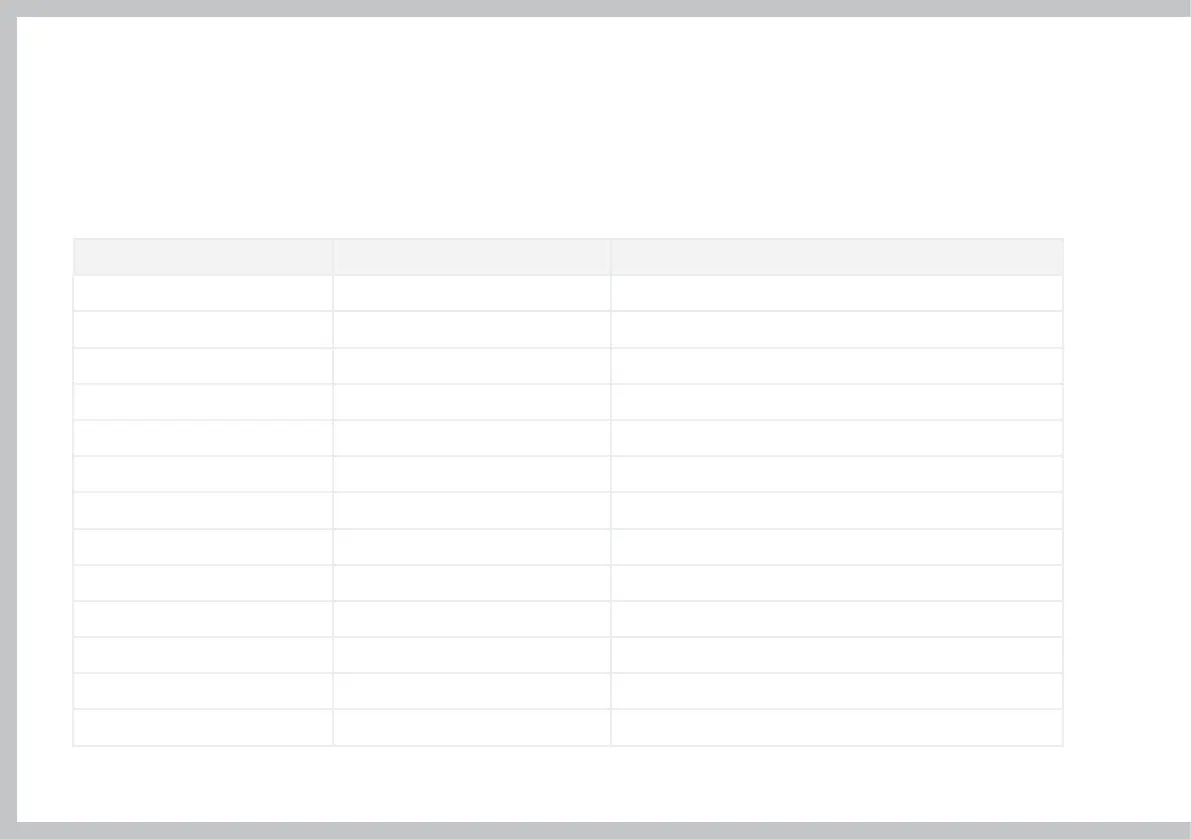
Task: Click the middle column's gray header cell
Action: 471,257
